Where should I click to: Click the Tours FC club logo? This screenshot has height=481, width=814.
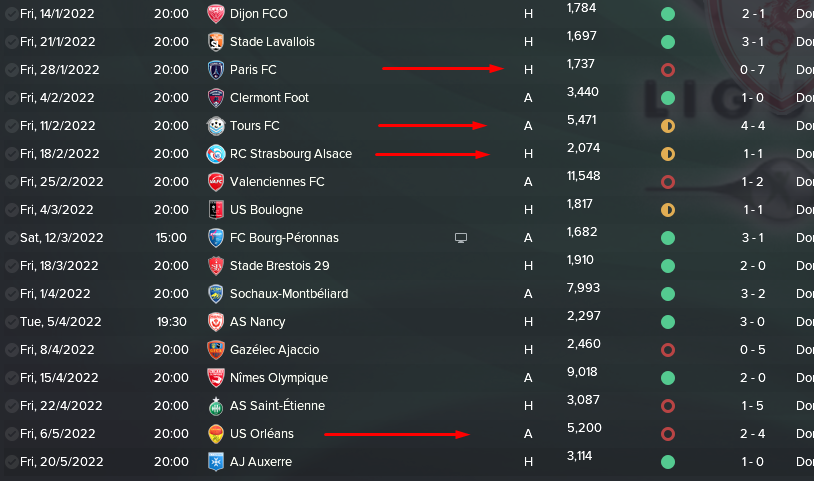tap(215, 126)
